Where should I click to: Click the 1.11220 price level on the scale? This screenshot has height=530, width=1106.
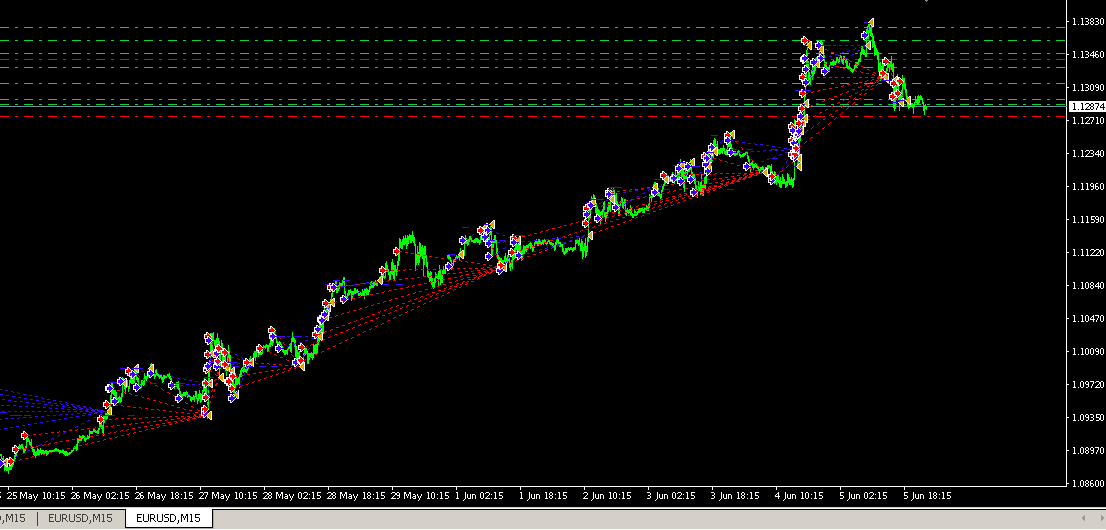pos(1088,253)
